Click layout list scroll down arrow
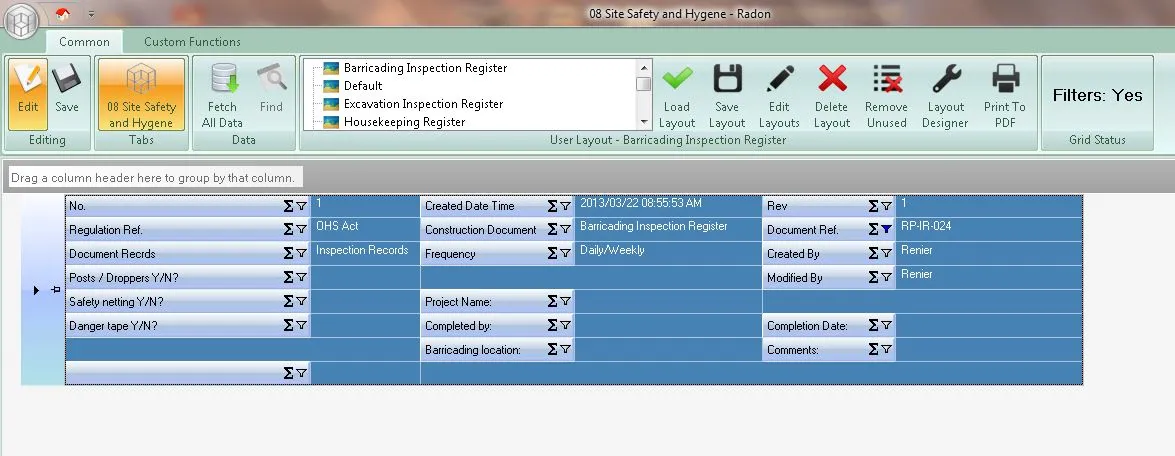 tap(644, 123)
